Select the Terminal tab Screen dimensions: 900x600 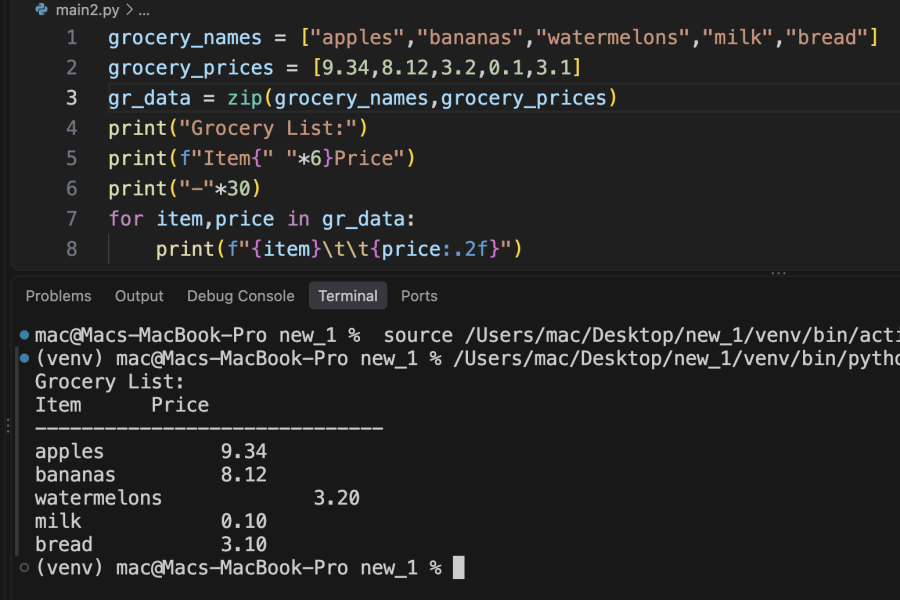pyautogui.click(x=348, y=296)
